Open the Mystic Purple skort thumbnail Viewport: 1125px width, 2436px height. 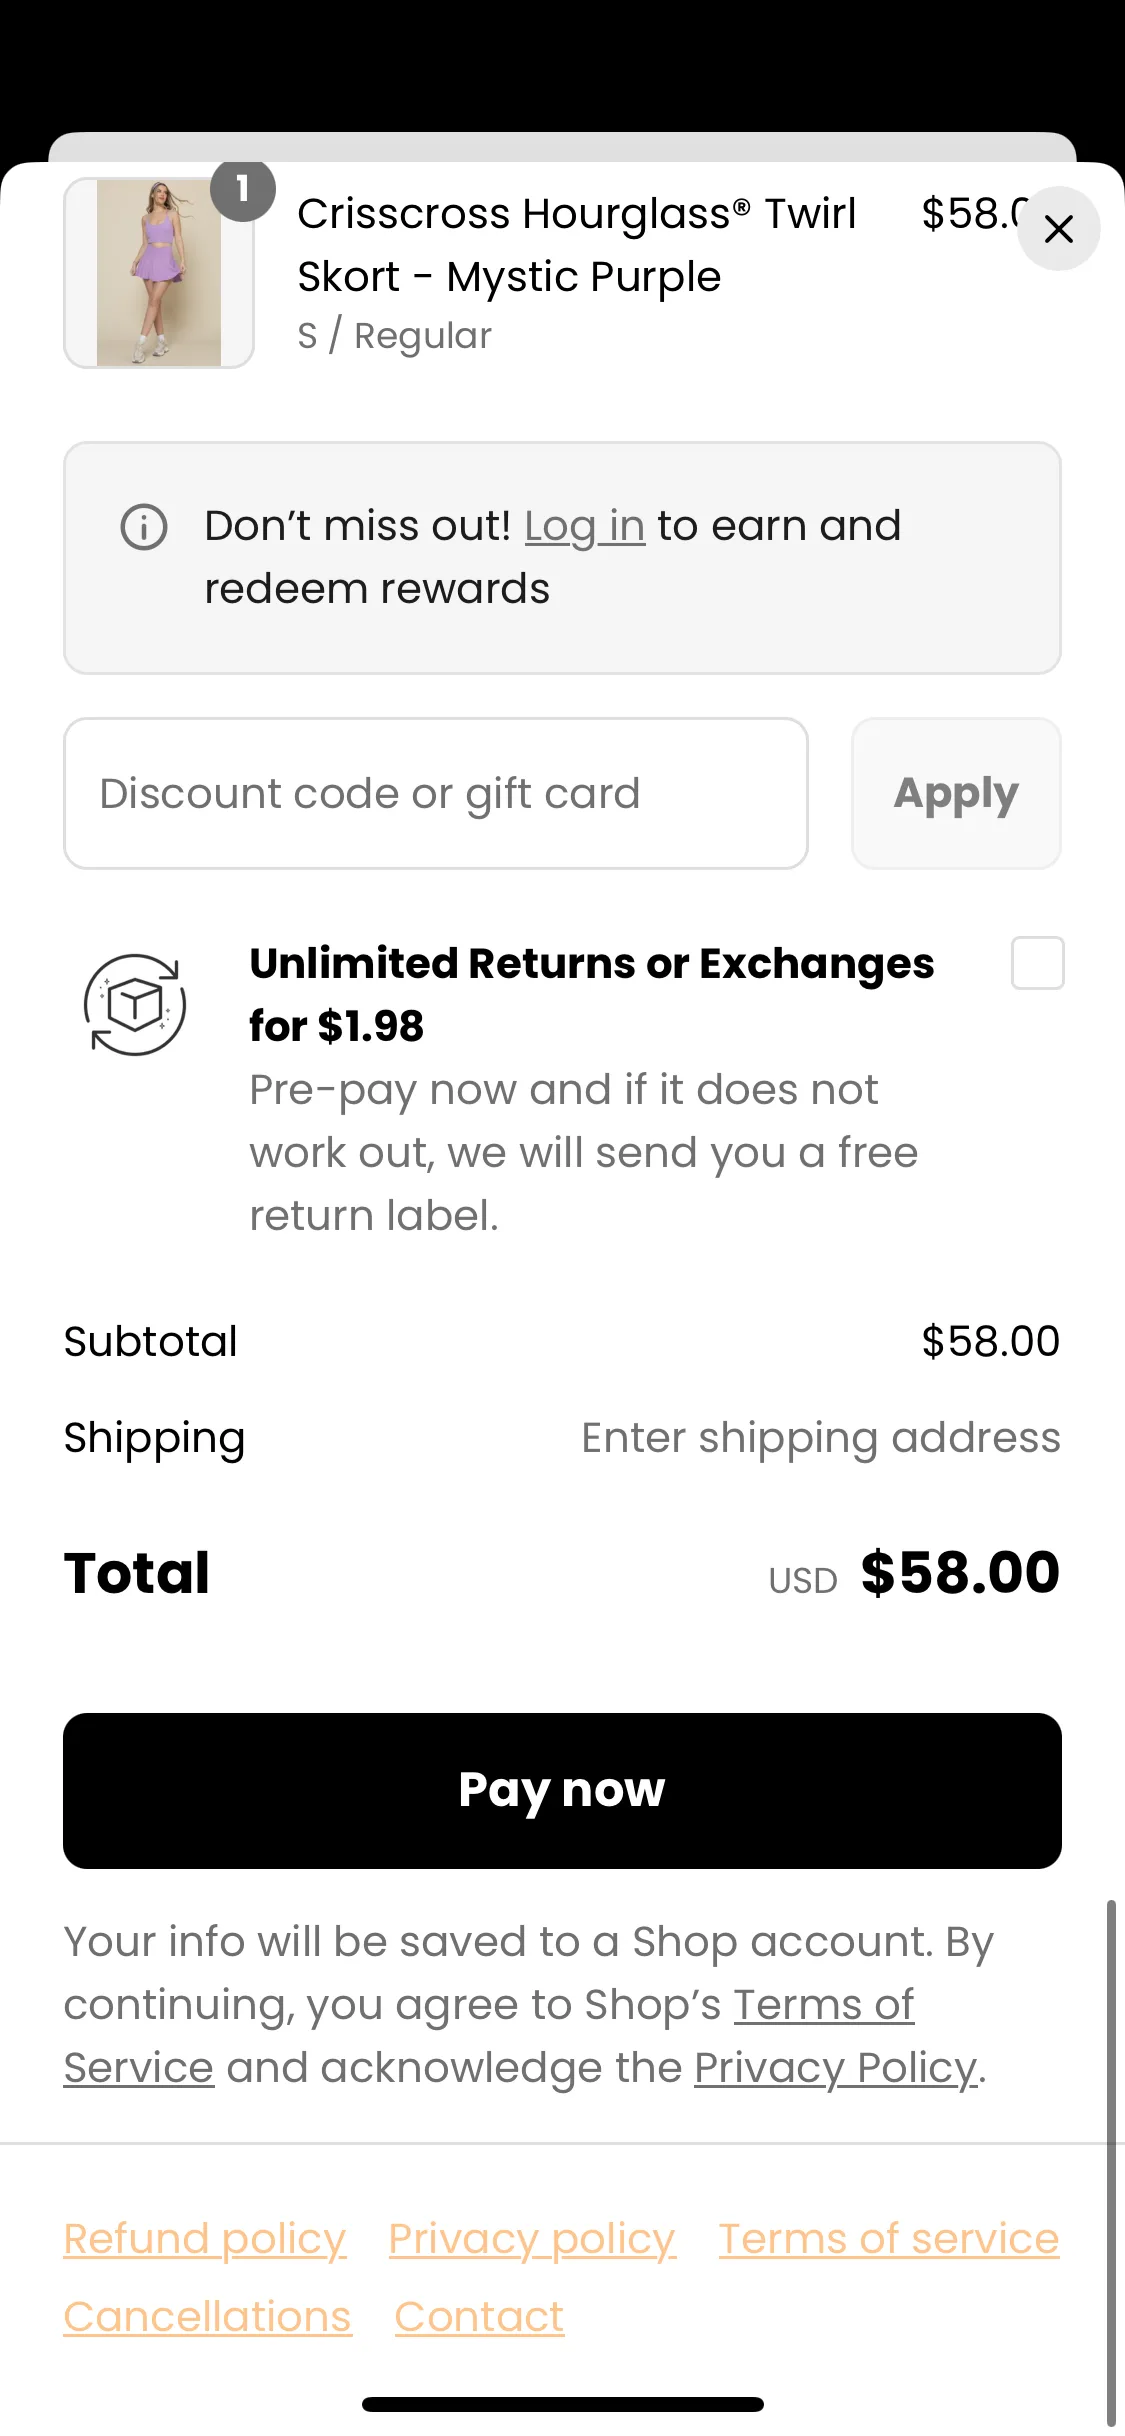click(x=159, y=273)
